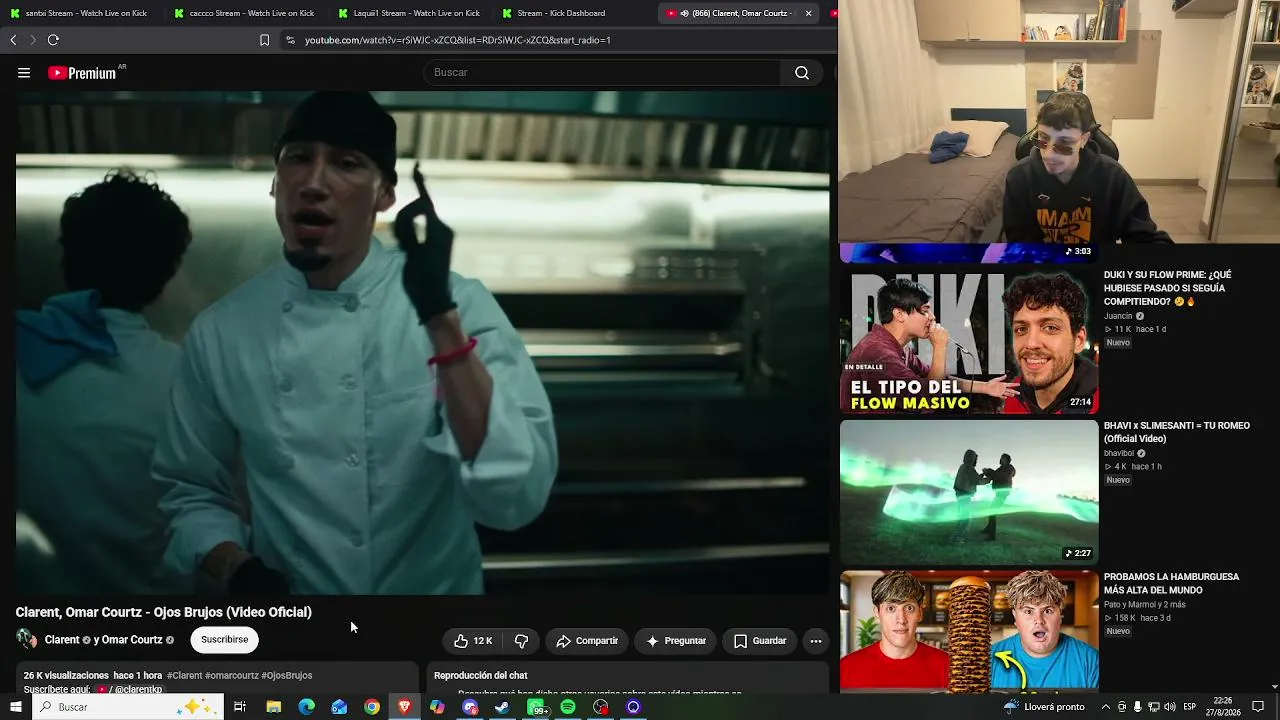Image resolution: width=1280 pixels, height=720 pixels.
Task: Open the Windows notification center
Action: [x=1259, y=707]
